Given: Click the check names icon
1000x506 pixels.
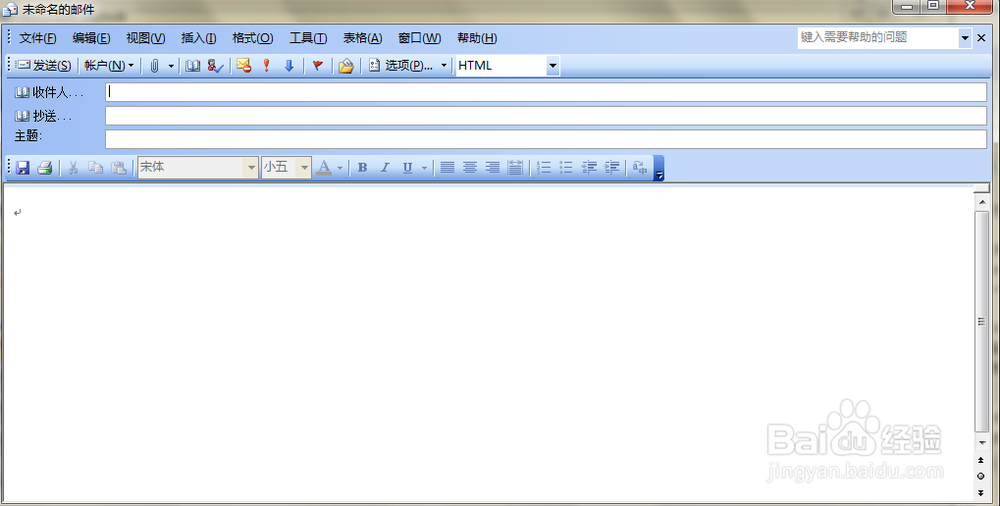Looking at the screenshot, I should click(x=216, y=66).
